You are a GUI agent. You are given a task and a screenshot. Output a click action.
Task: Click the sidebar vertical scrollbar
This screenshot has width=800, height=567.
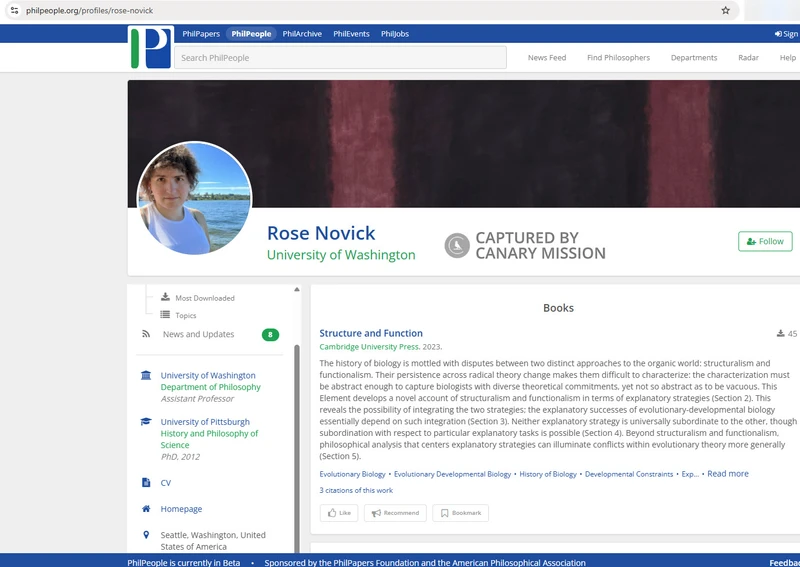tap(297, 448)
